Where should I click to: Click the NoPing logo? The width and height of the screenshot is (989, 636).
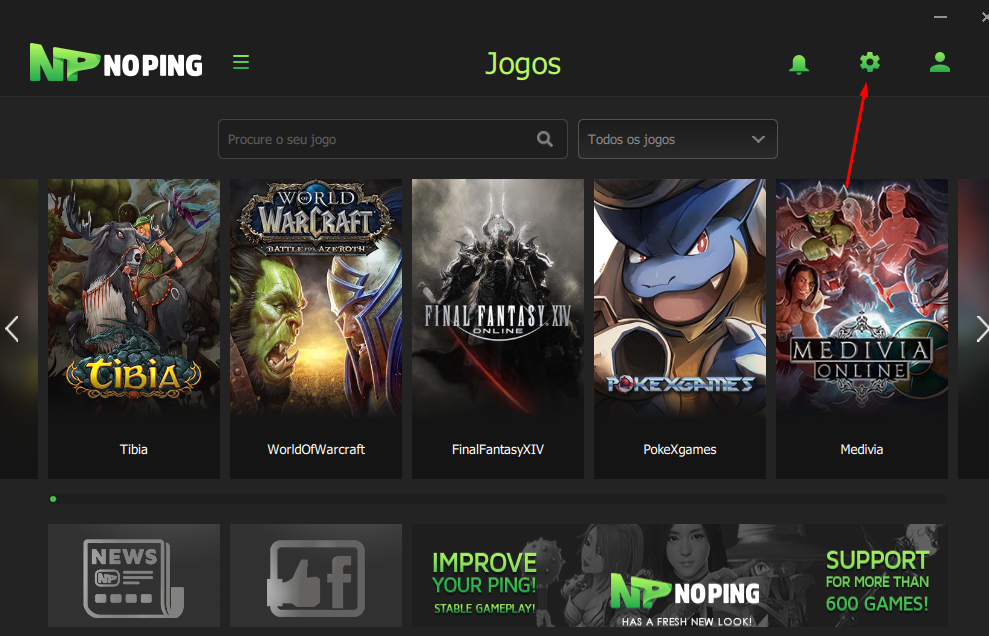coord(116,62)
